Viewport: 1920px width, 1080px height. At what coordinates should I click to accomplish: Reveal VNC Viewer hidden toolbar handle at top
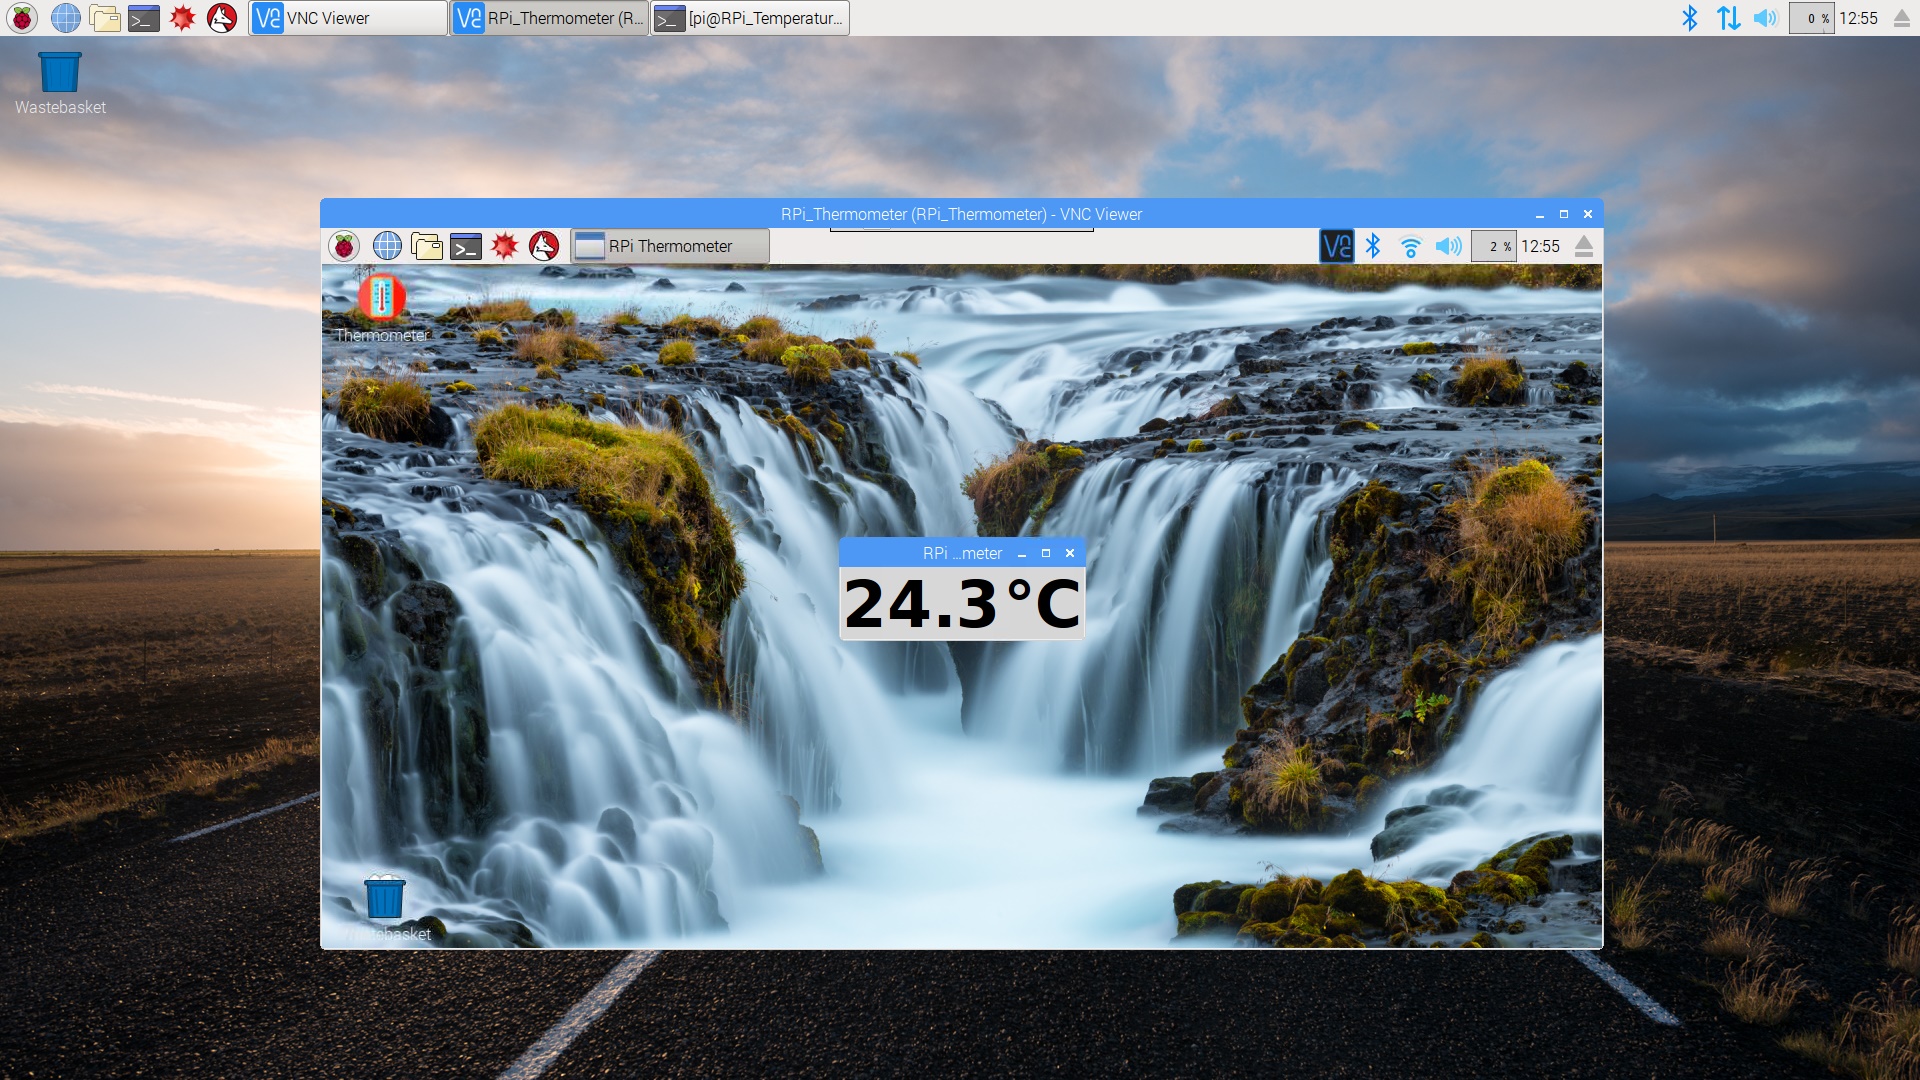tap(961, 230)
